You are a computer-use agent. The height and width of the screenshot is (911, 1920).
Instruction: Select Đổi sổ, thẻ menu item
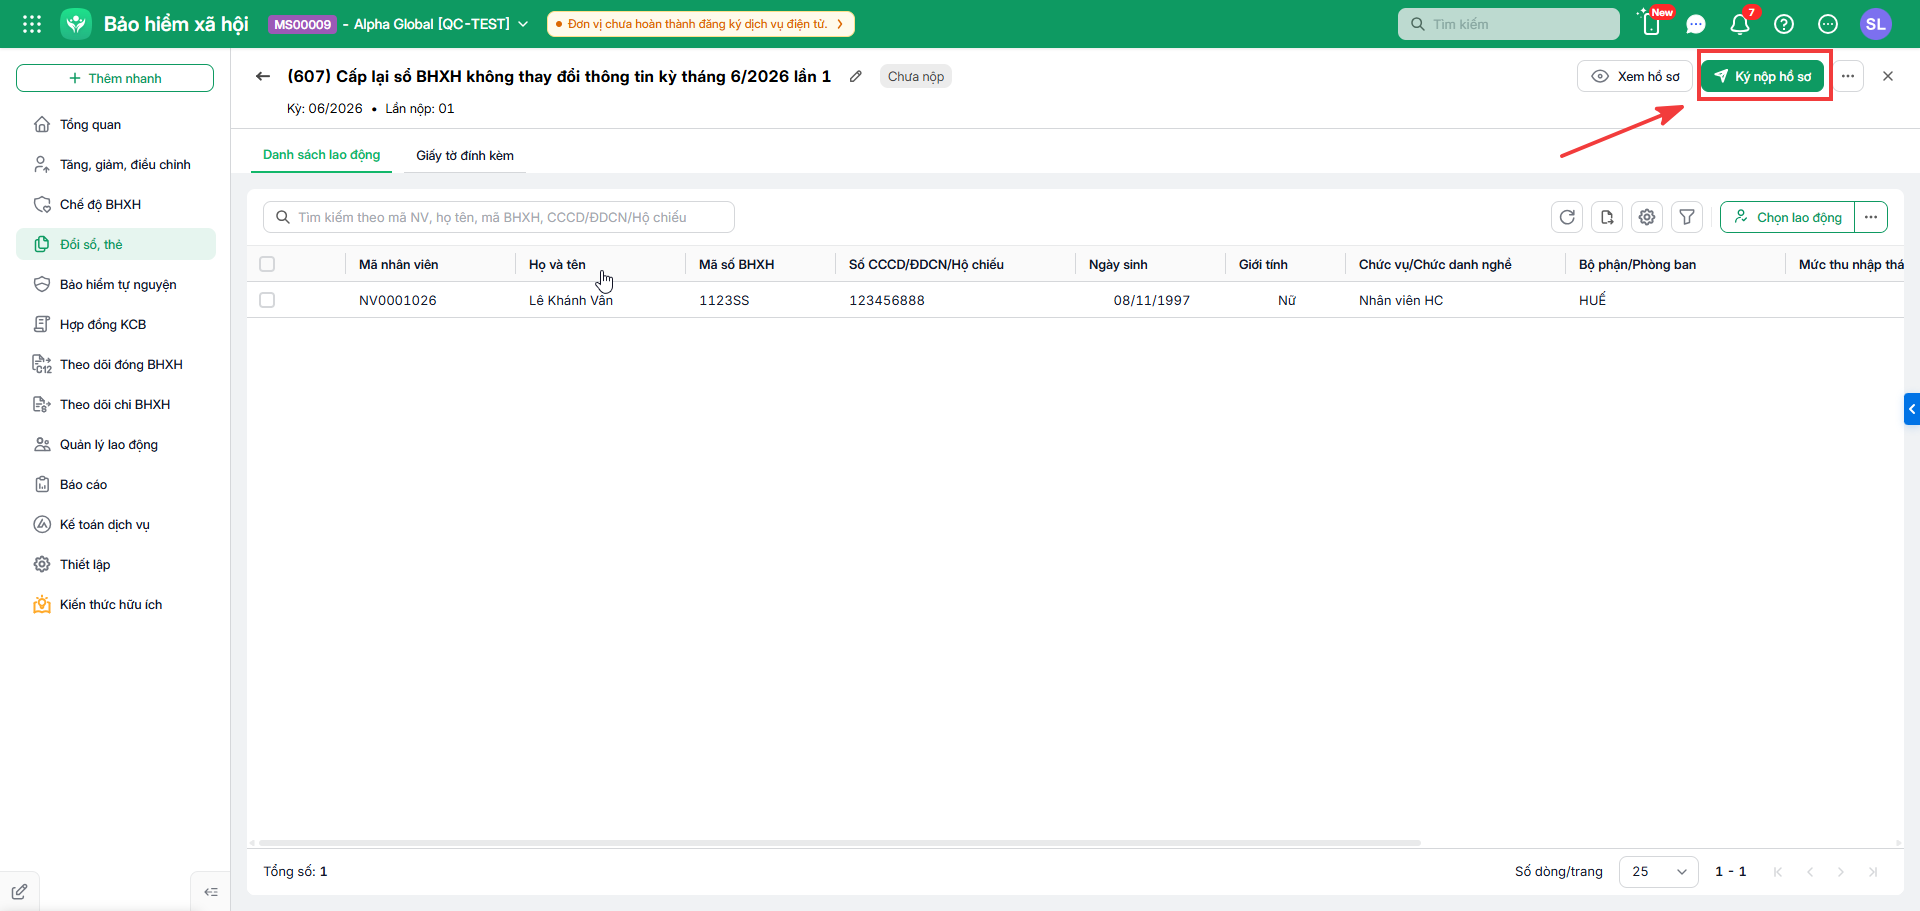(116, 244)
